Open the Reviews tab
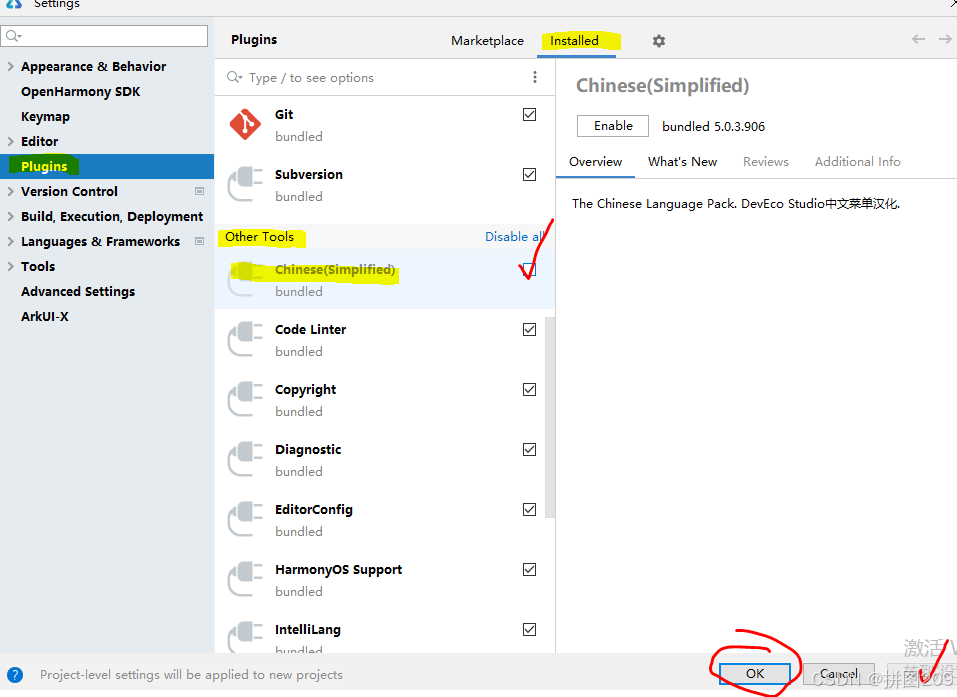Viewport: 957px width, 697px height. (765, 162)
